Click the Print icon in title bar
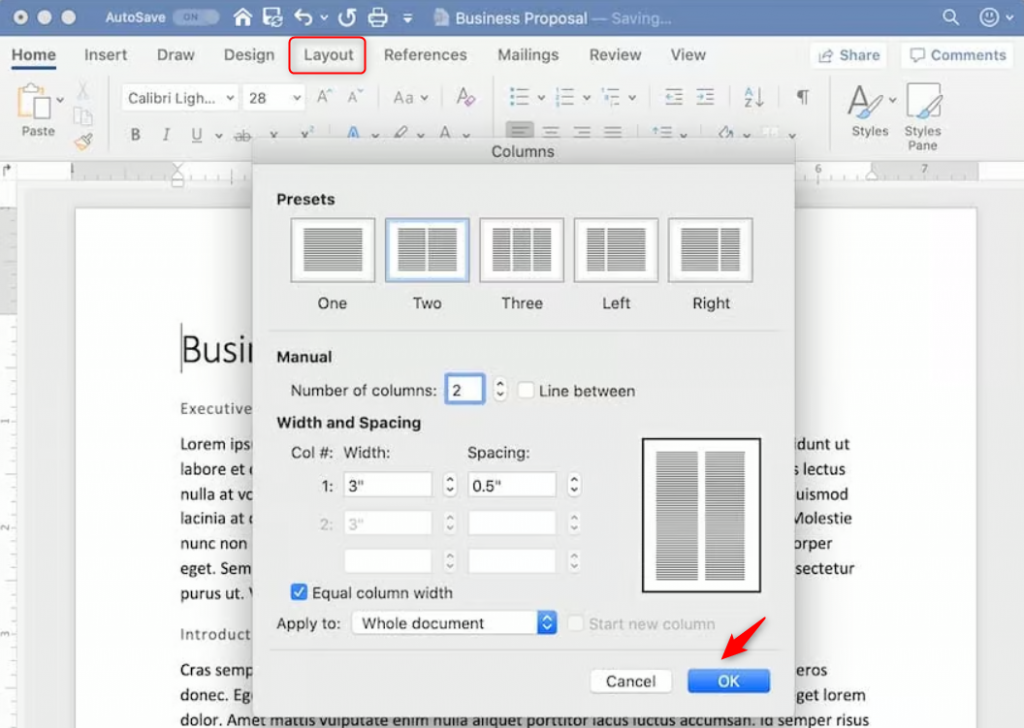Screen dimensions: 1024x728 (x=377, y=18)
